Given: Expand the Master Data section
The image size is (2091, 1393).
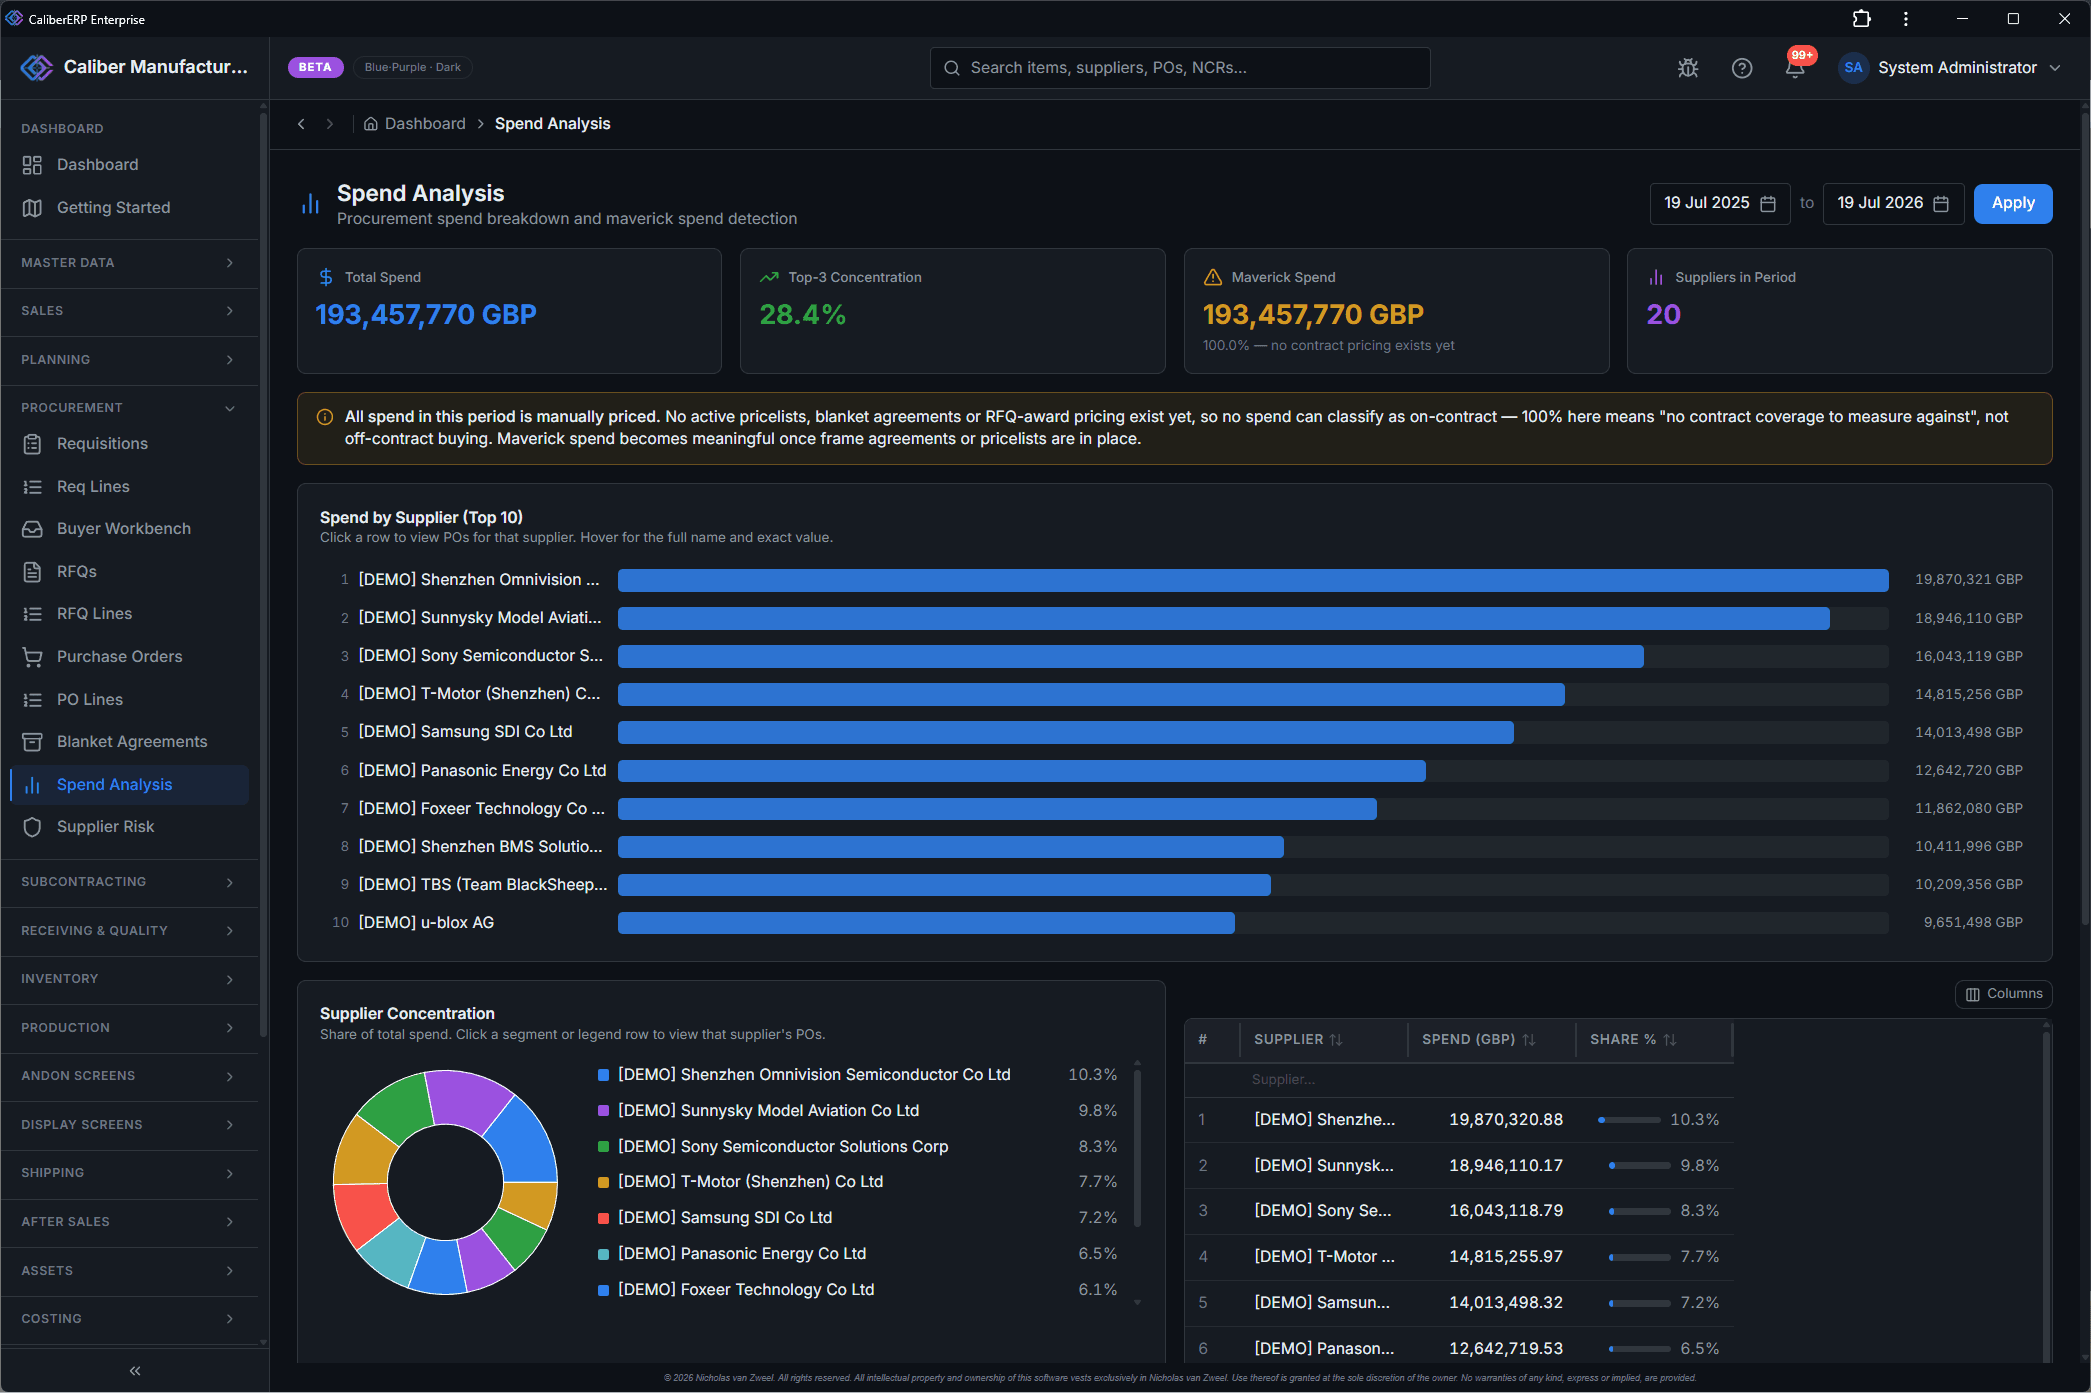Looking at the screenshot, I should 129,263.
